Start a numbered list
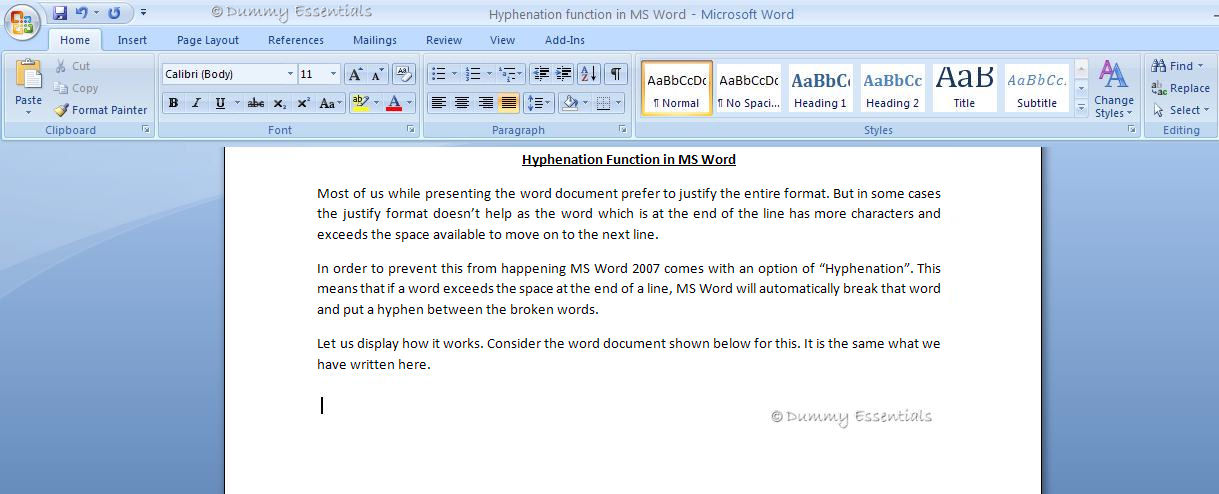This screenshot has height=494, width=1219. [x=474, y=74]
